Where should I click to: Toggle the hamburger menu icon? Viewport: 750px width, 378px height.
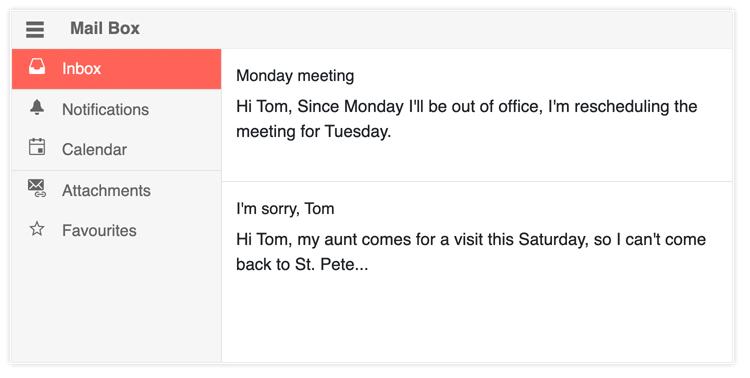click(x=35, y=29)
